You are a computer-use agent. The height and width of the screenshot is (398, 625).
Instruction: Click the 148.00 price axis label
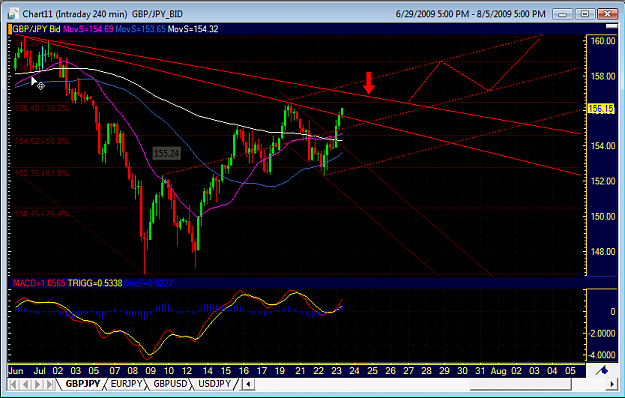(x=603, y=252)
